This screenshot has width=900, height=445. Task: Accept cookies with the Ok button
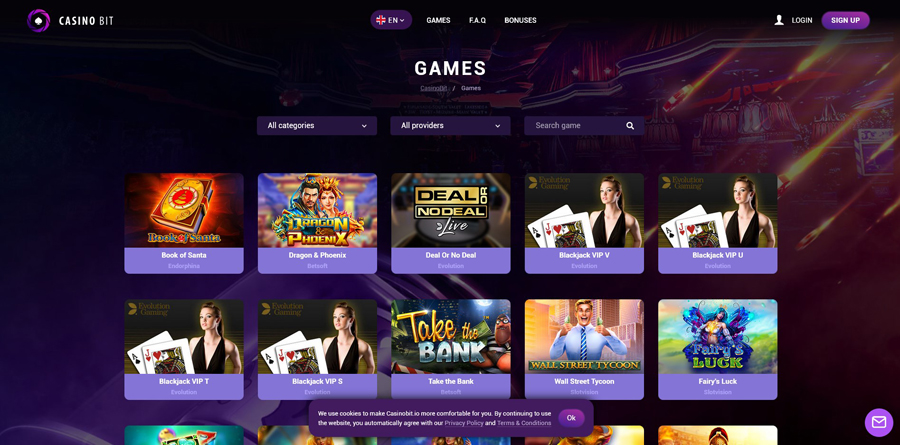(x=571, y=418)
